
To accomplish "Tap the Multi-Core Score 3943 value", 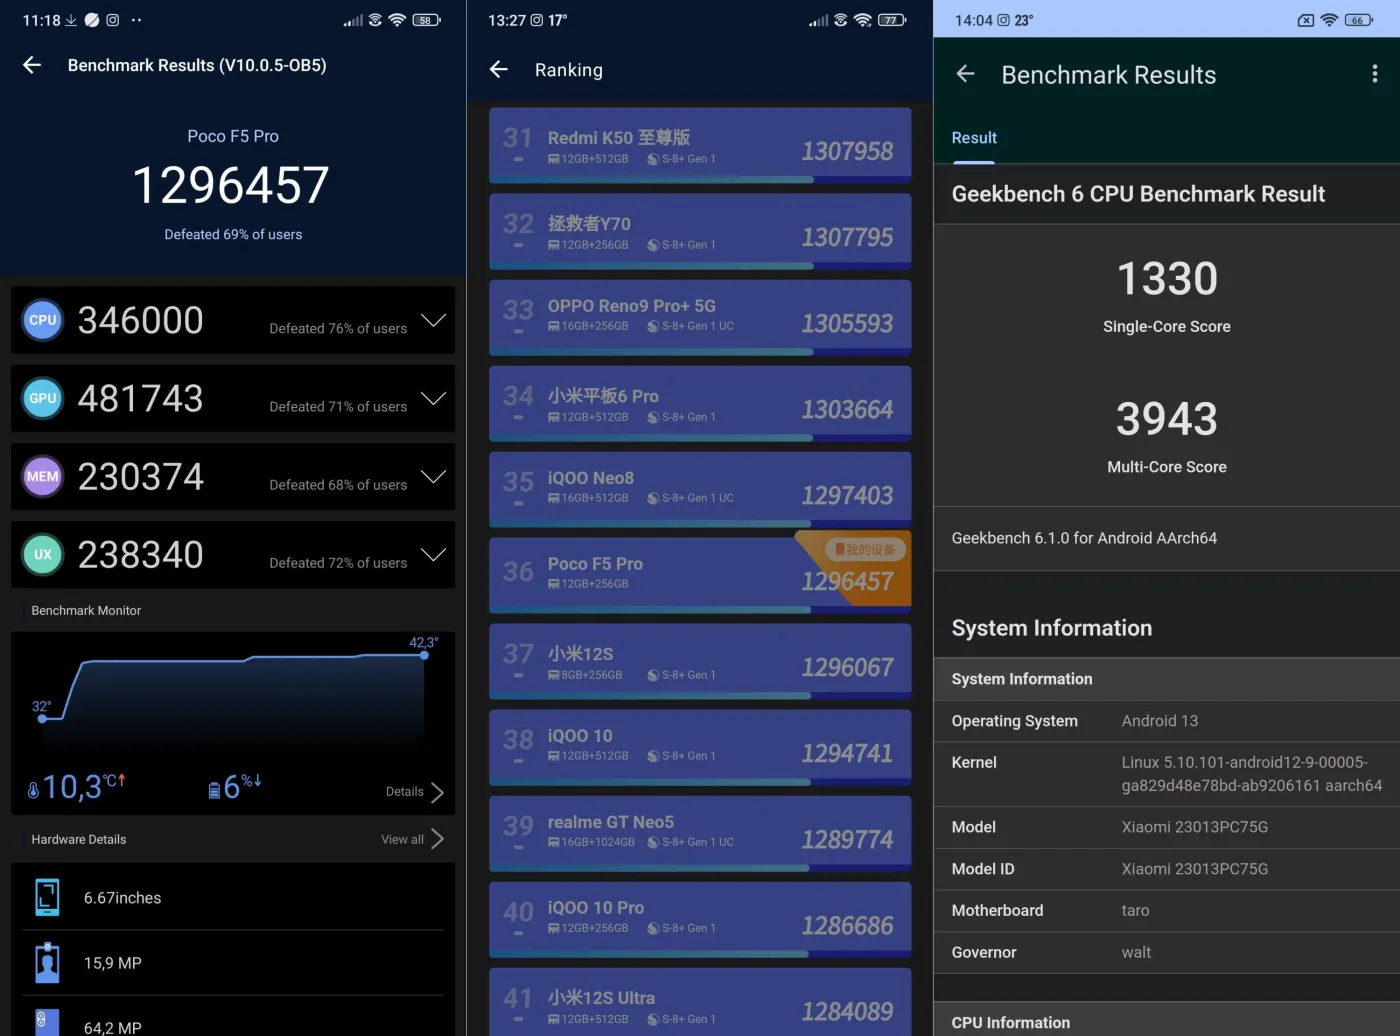I will (1167, 418).
